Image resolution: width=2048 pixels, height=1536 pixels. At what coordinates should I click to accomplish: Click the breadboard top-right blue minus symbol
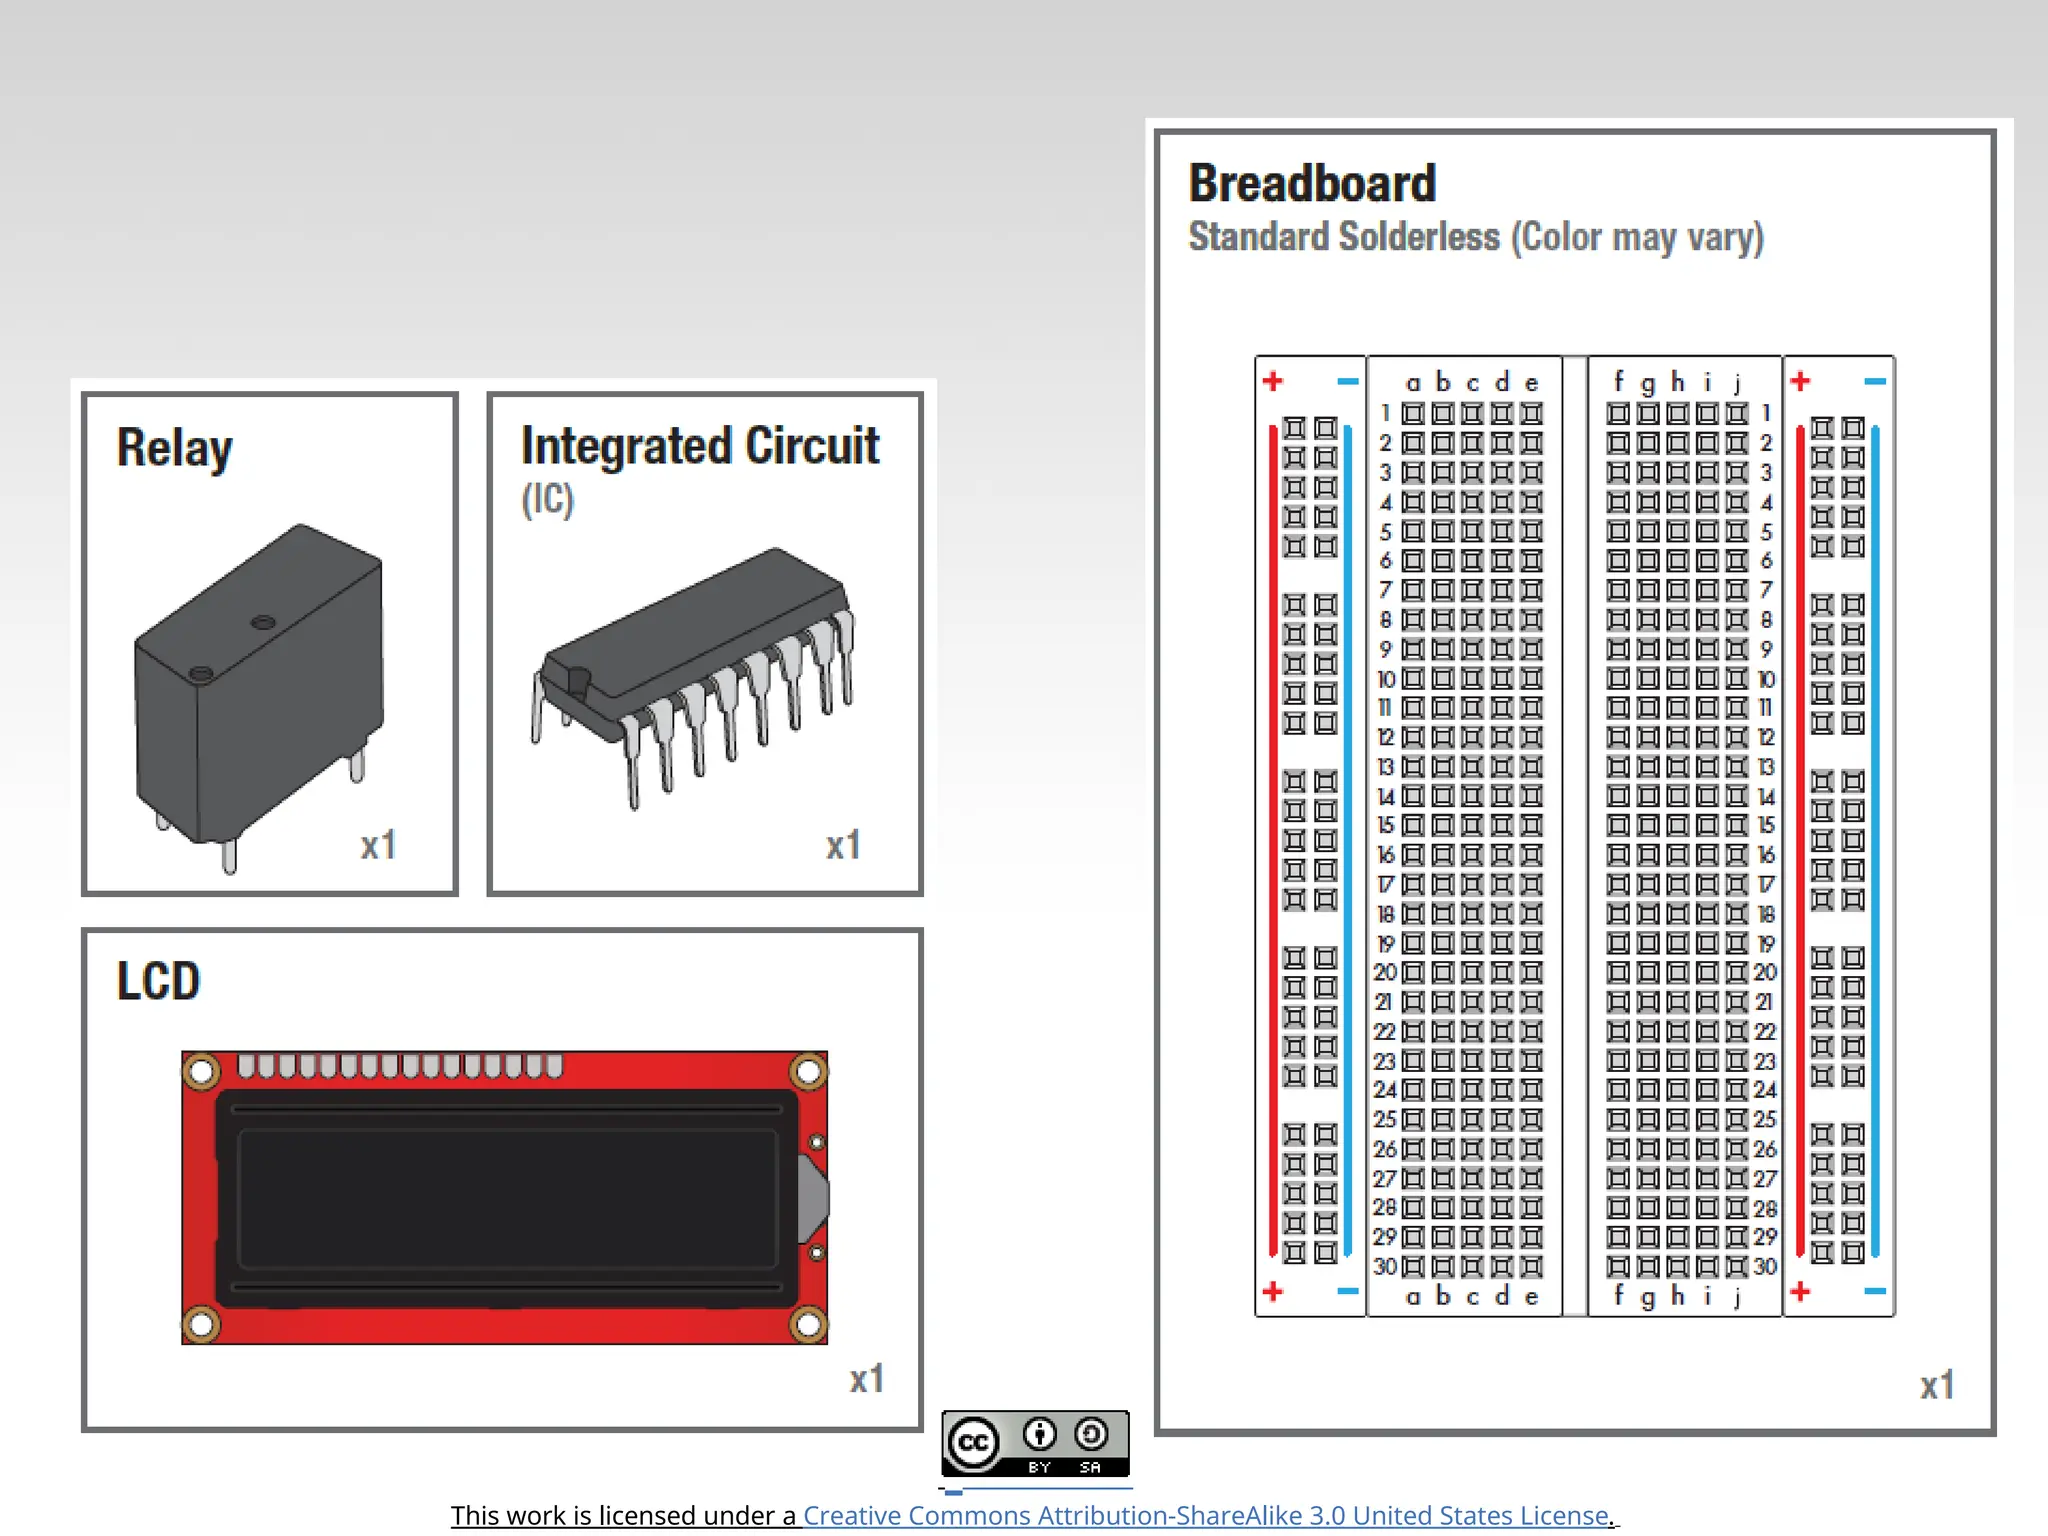pyautogui.click(x=1875, y=381)
